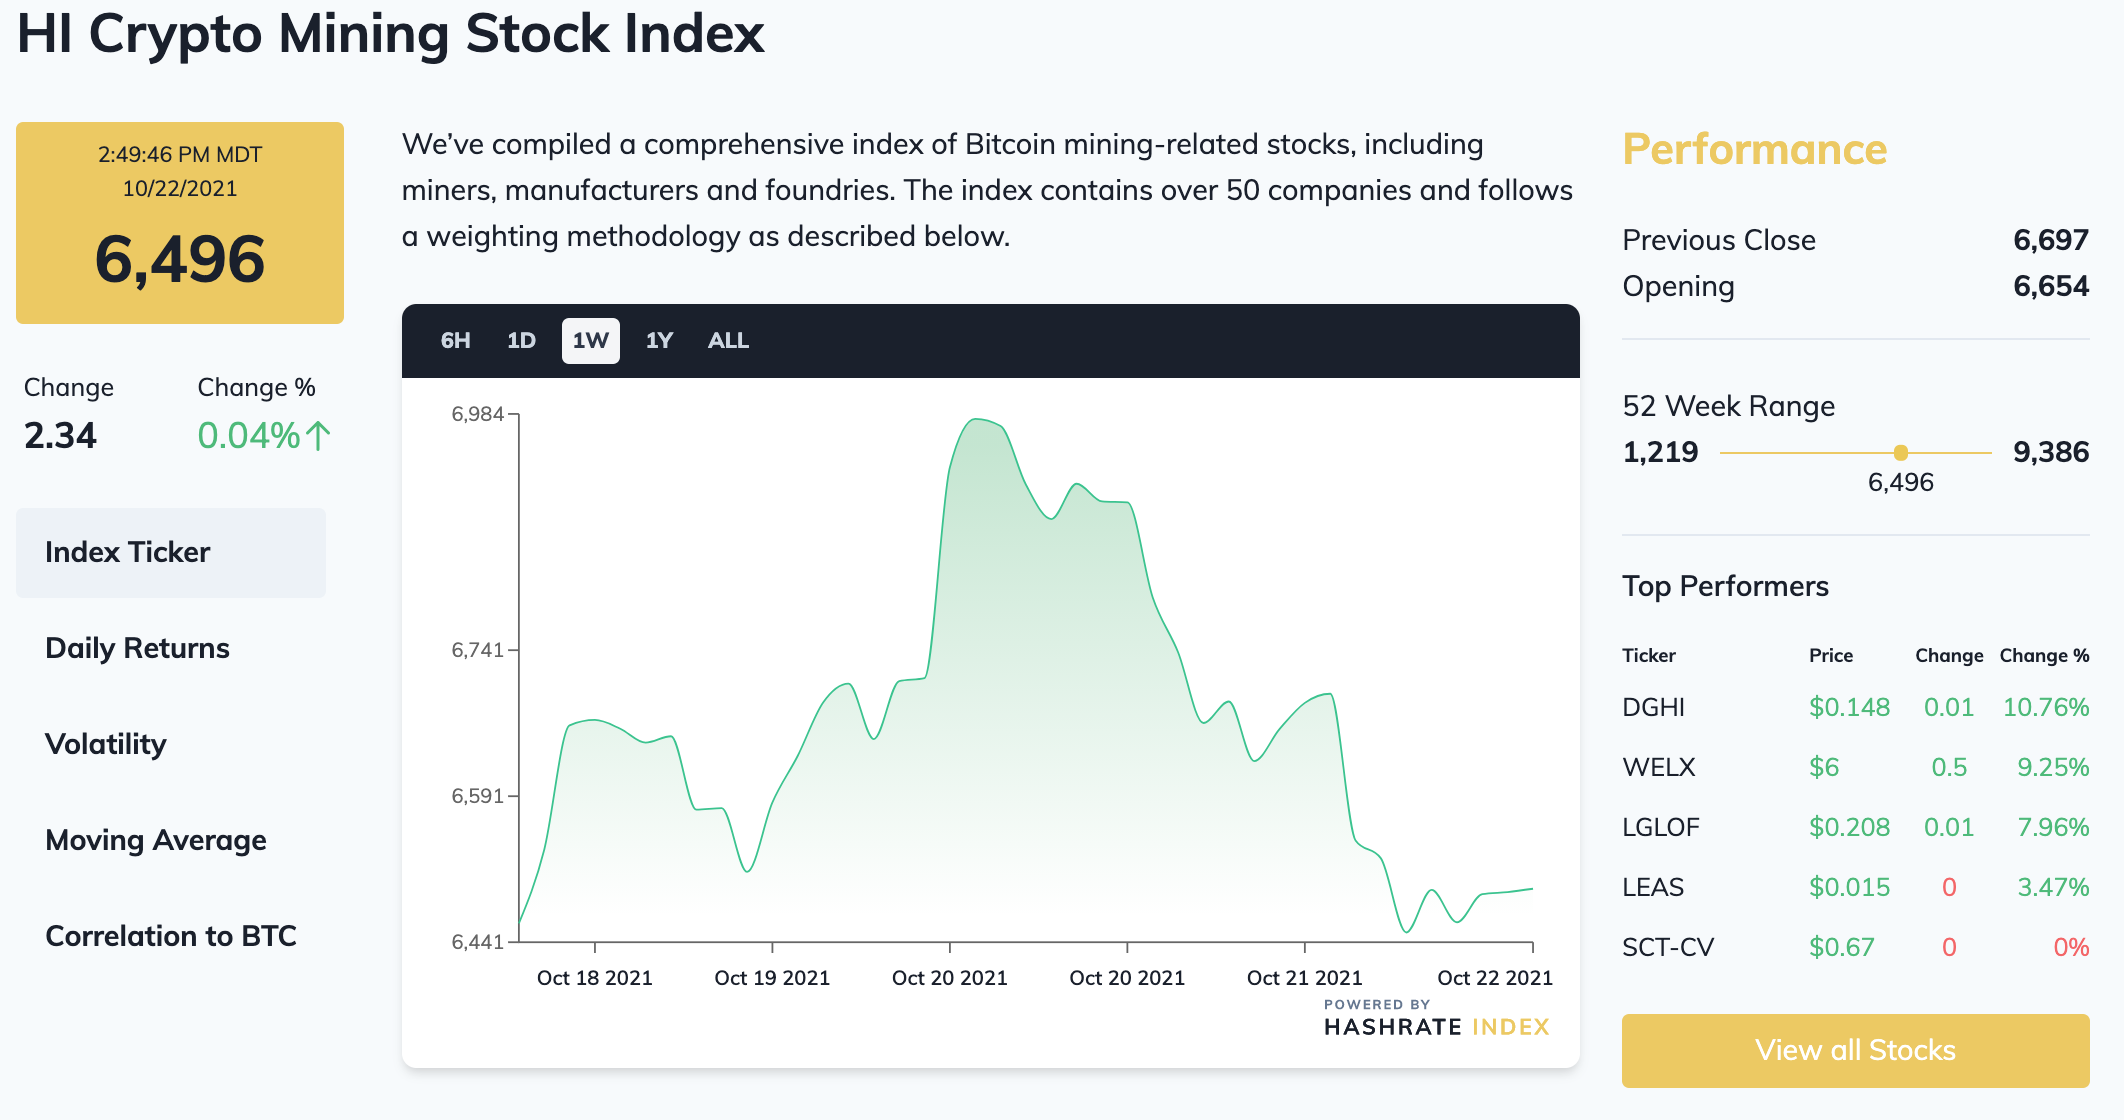Click the Previous Close value 6,697
Viewport: 2124px width, 1120px height.
pyautogui.click(x=2051, y=240)
